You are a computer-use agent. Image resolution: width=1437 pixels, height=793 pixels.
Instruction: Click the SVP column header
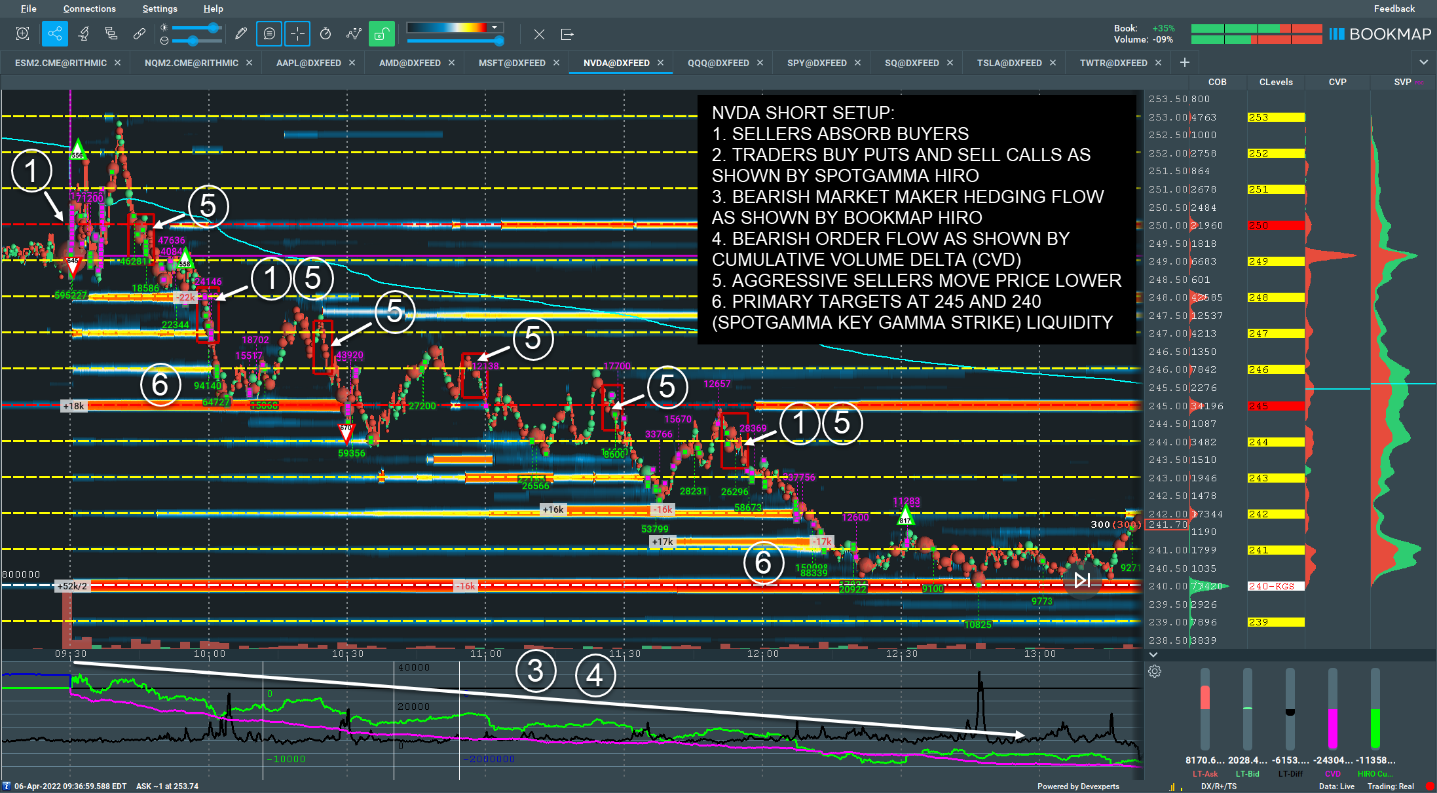[1403, 82]
